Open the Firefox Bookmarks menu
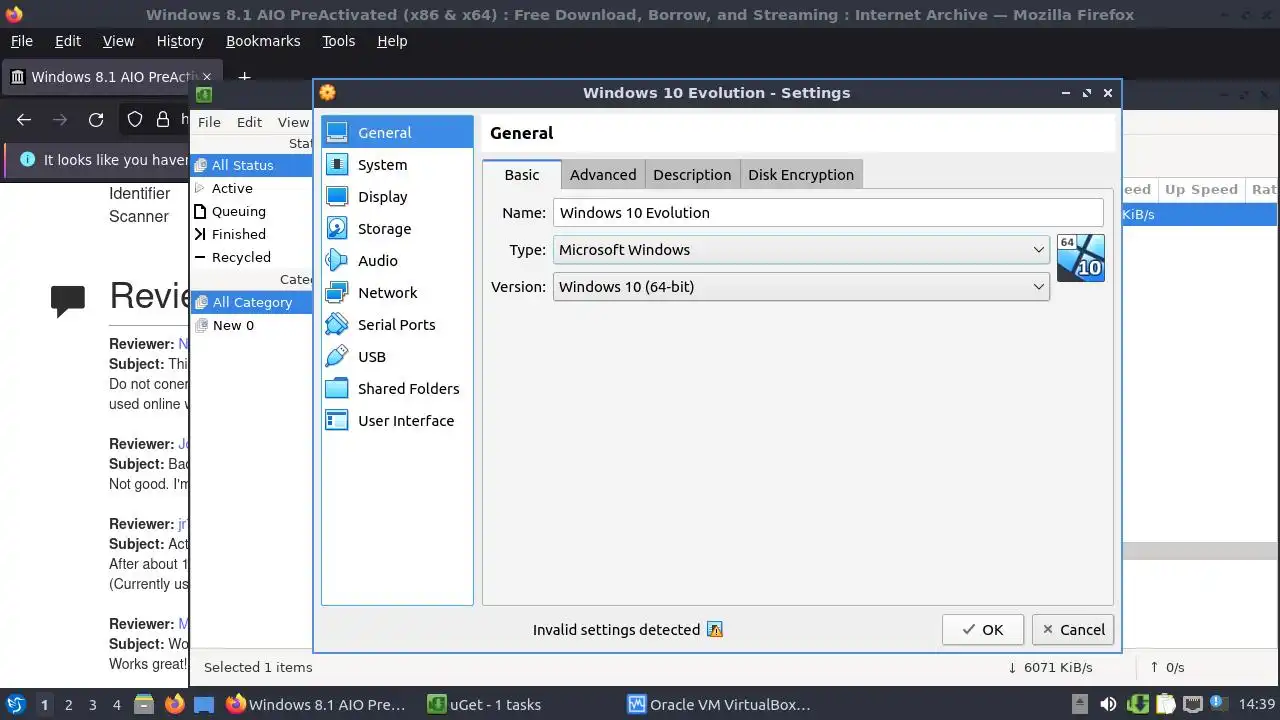This screenshot has height=720, width=1280. point(263,41)
